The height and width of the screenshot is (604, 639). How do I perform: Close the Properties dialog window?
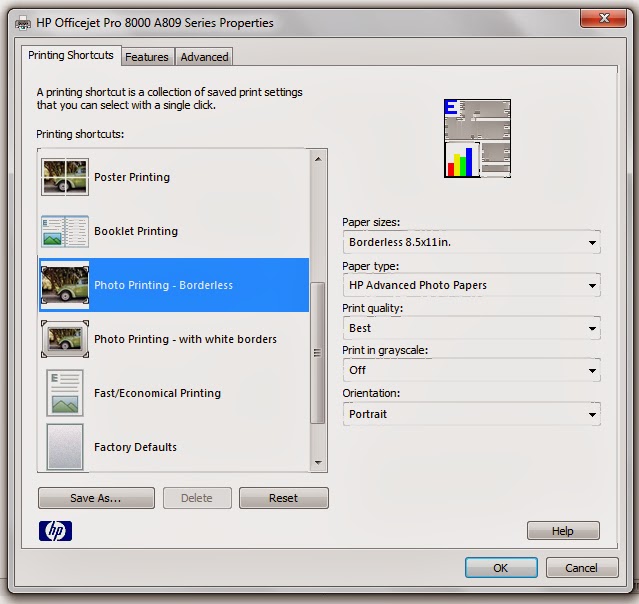pyautogui.click(x=604, y=18)
